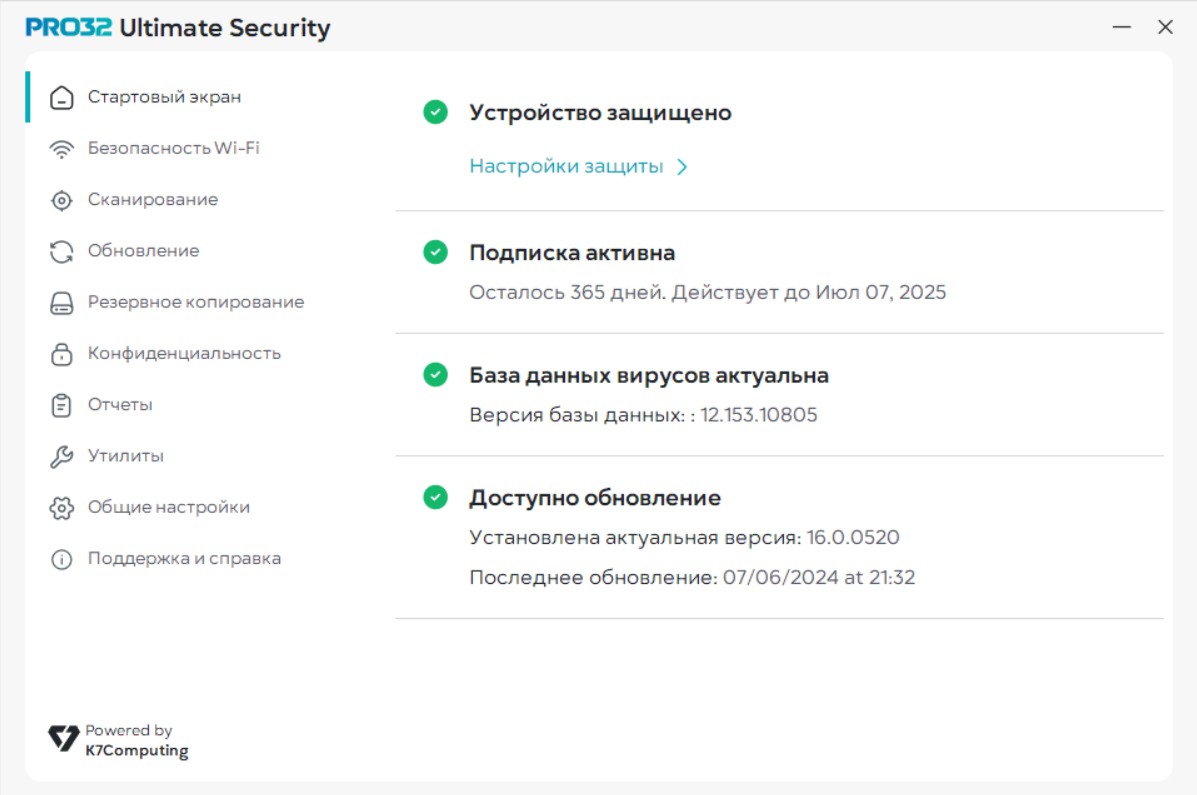Screen dimensions: 1197x795
Task: Select the Сканирование target icon
Action: pyautogui.click(x=62, y=200)
